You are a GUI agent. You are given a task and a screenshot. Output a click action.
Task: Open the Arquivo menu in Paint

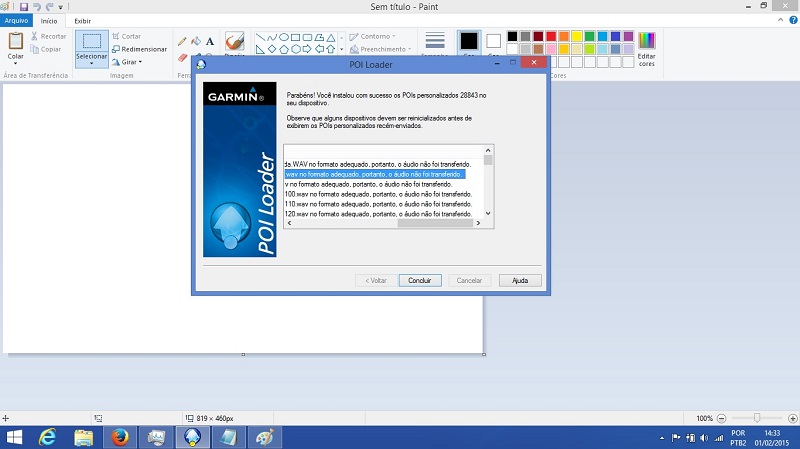(x=16, y=20)
